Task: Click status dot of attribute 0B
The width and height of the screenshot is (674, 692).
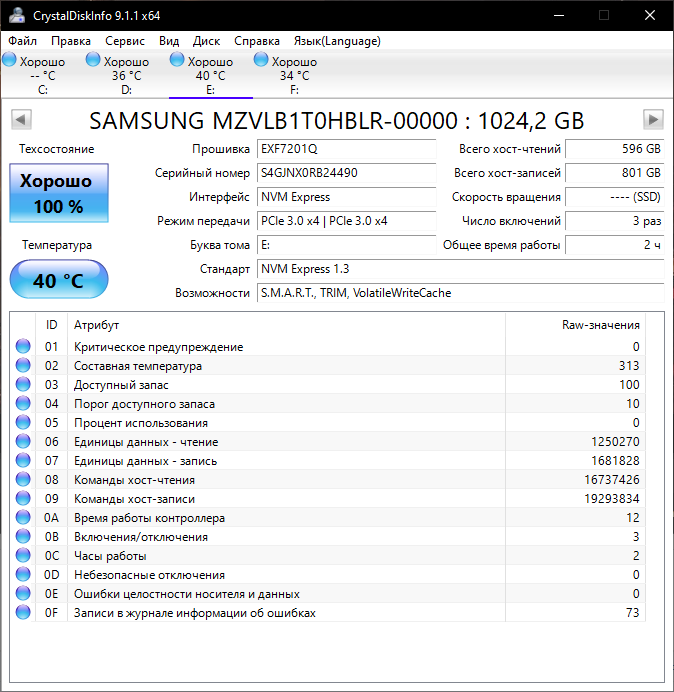Action: point(23,536)
